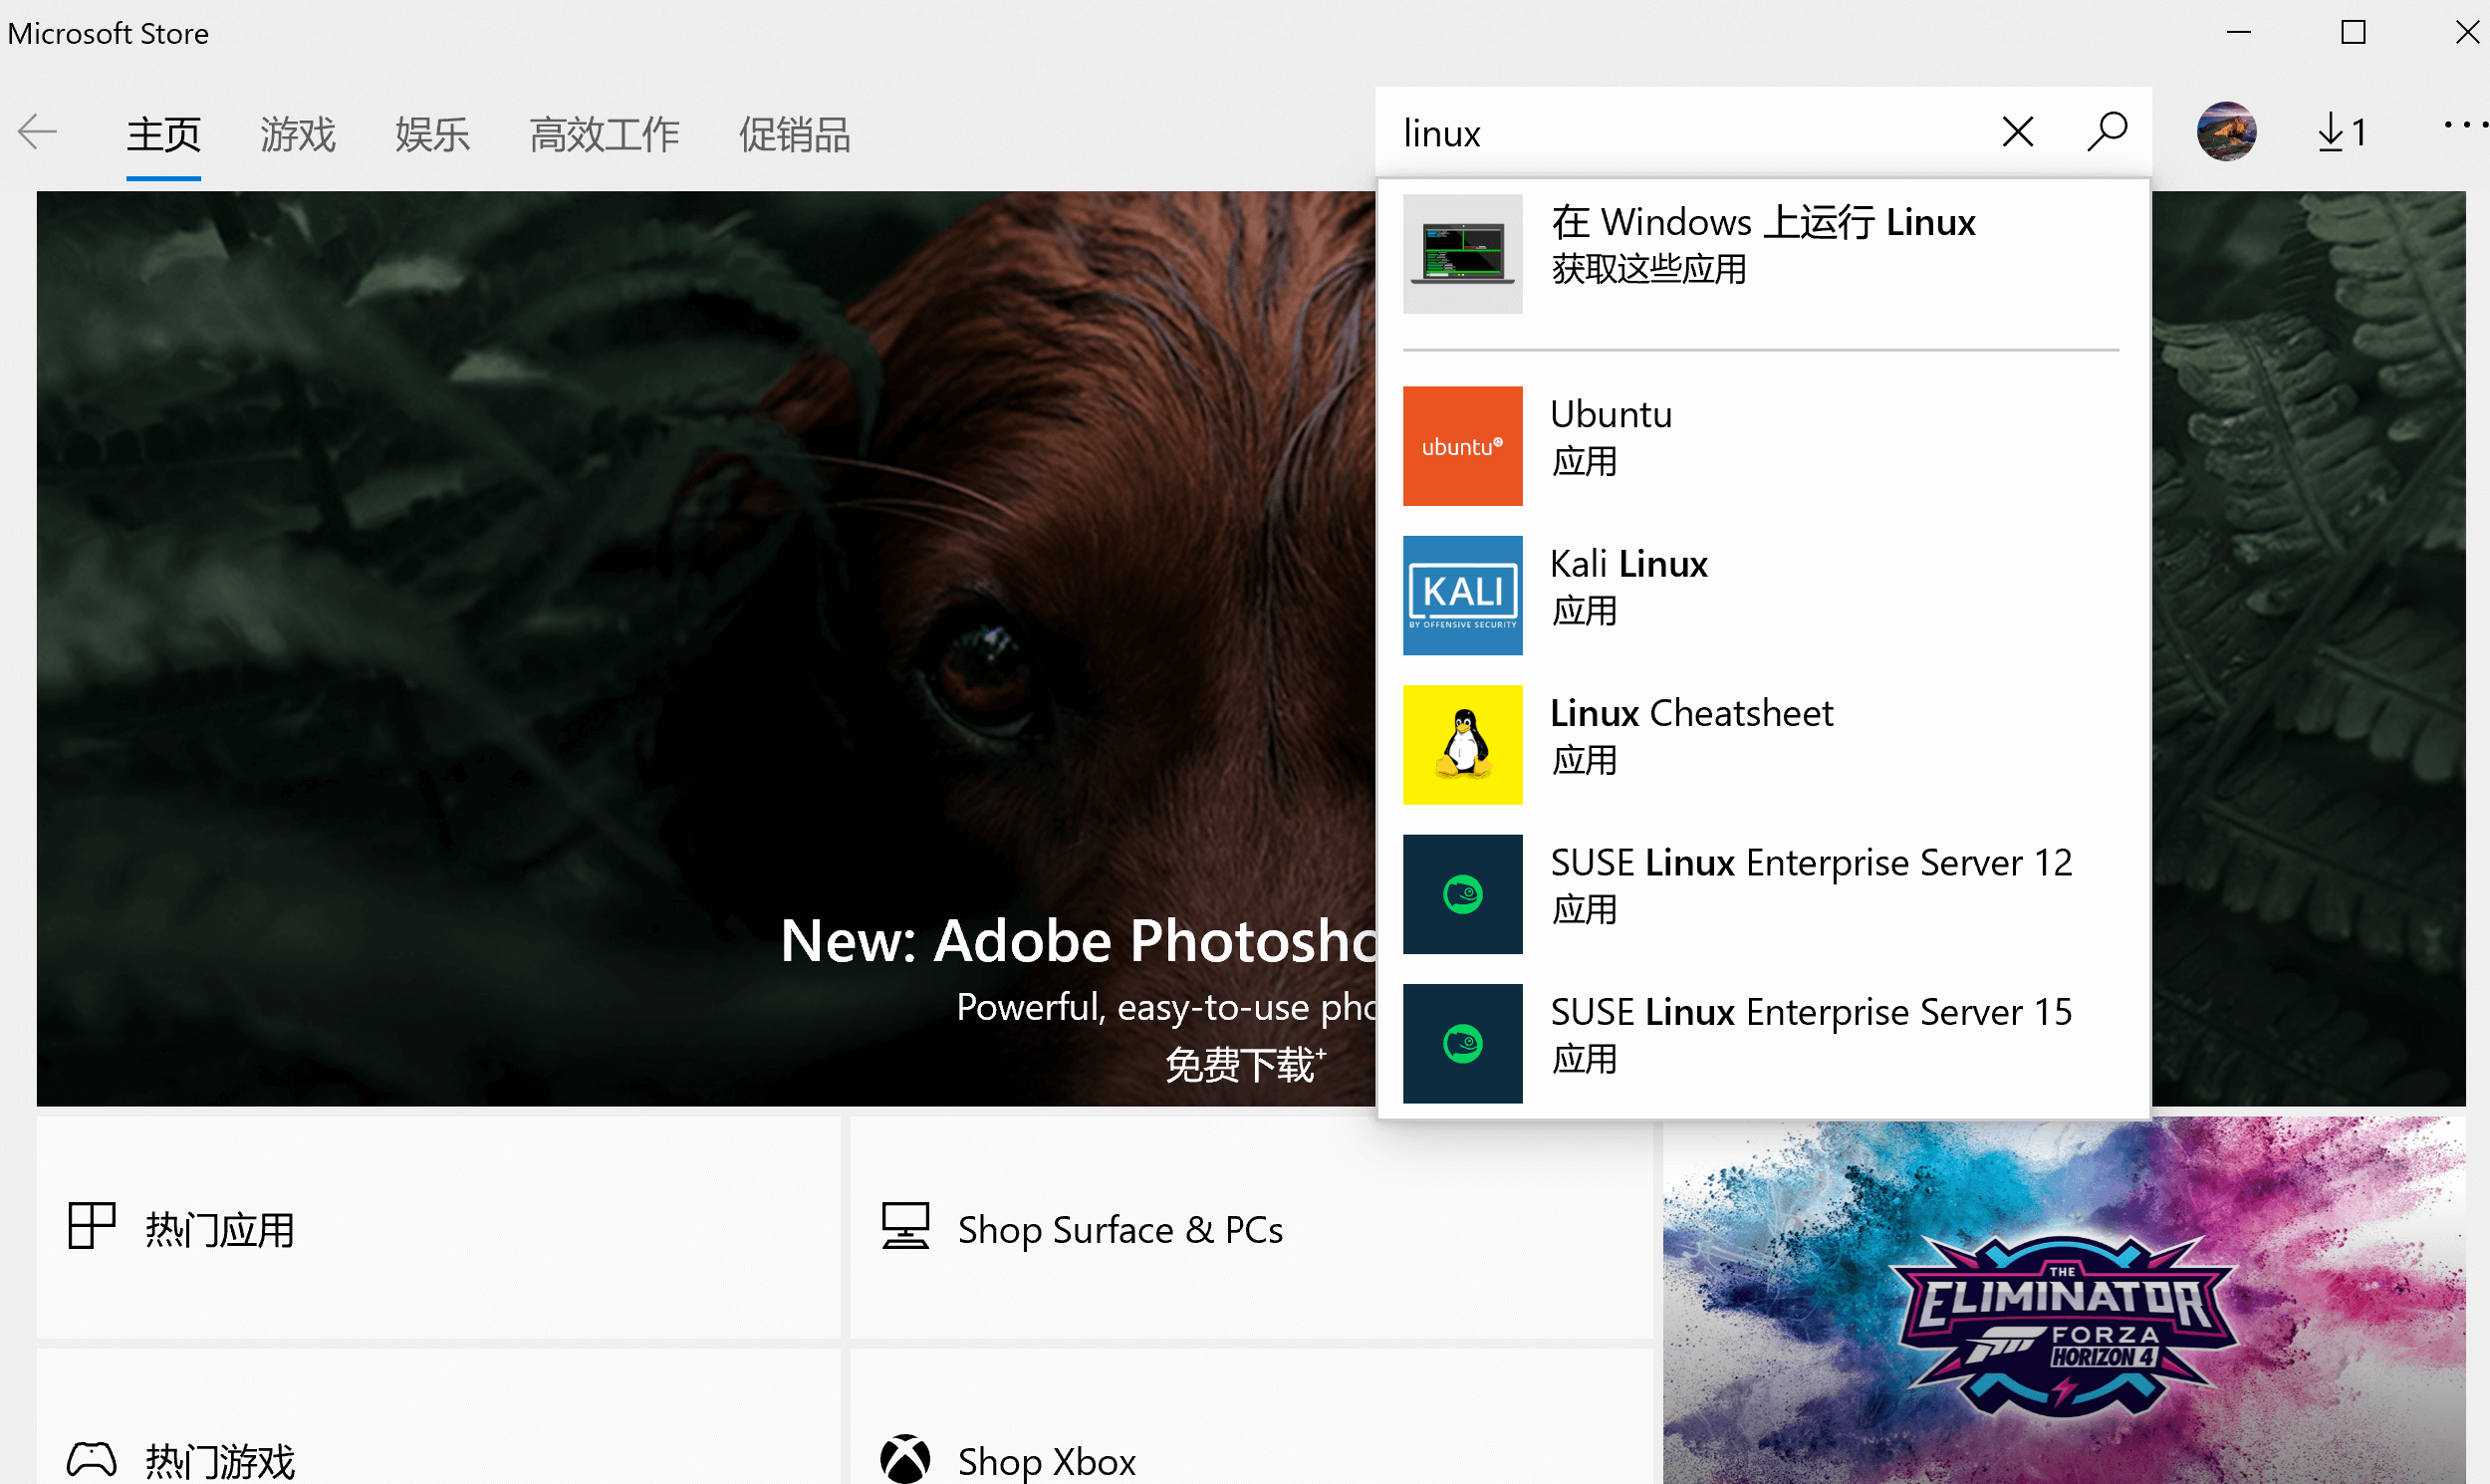Open the user profile avatar
Image resolution: width=2490 pixels, height=1484 pixels.
pos(2225,132)
